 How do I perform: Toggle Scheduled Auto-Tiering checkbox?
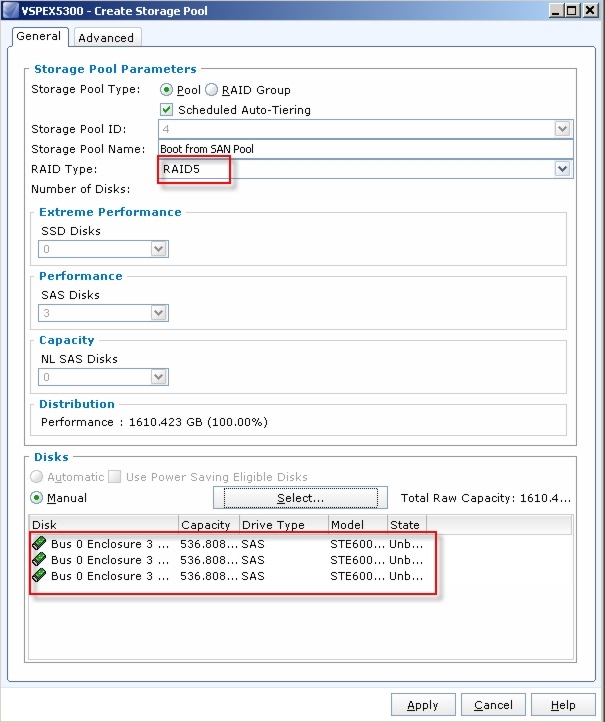[x=166, y=110]
